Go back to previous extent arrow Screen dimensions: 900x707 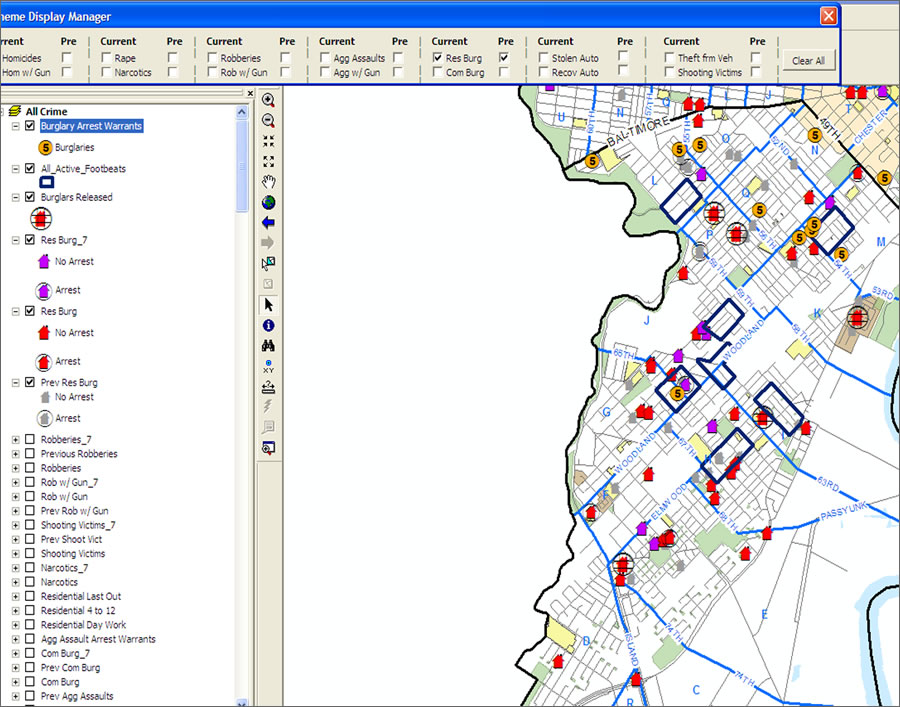pyautogui.click(x=268, y=223)
